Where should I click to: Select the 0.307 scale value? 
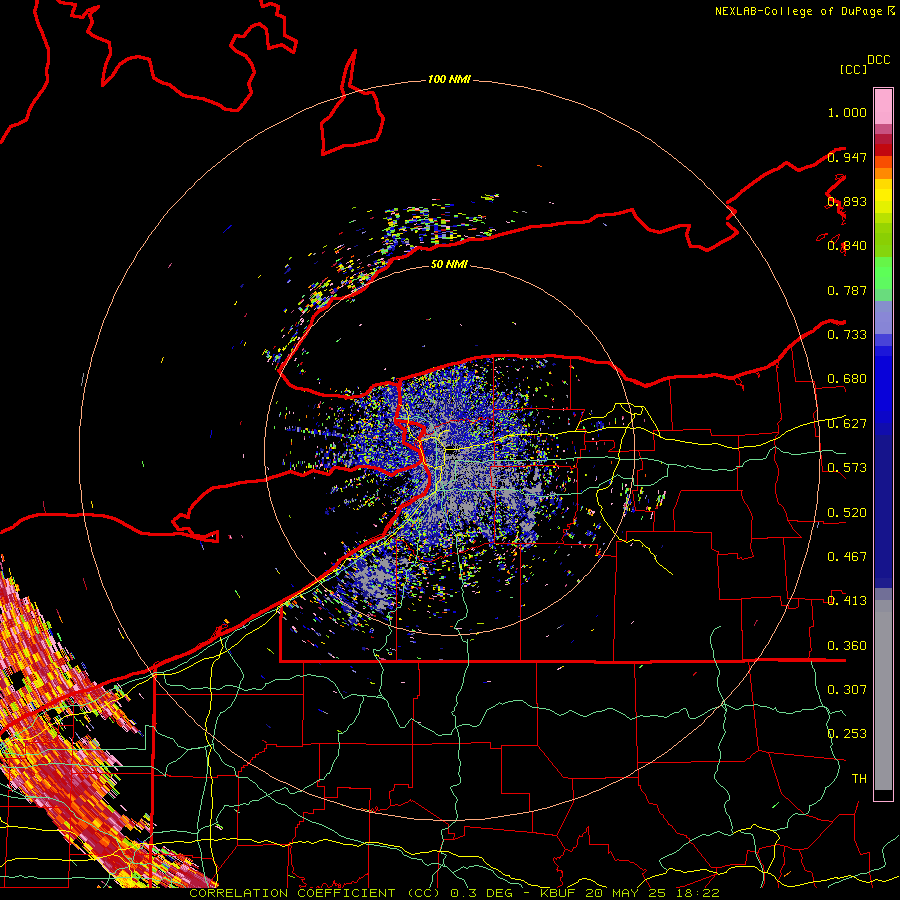point(847,690)
